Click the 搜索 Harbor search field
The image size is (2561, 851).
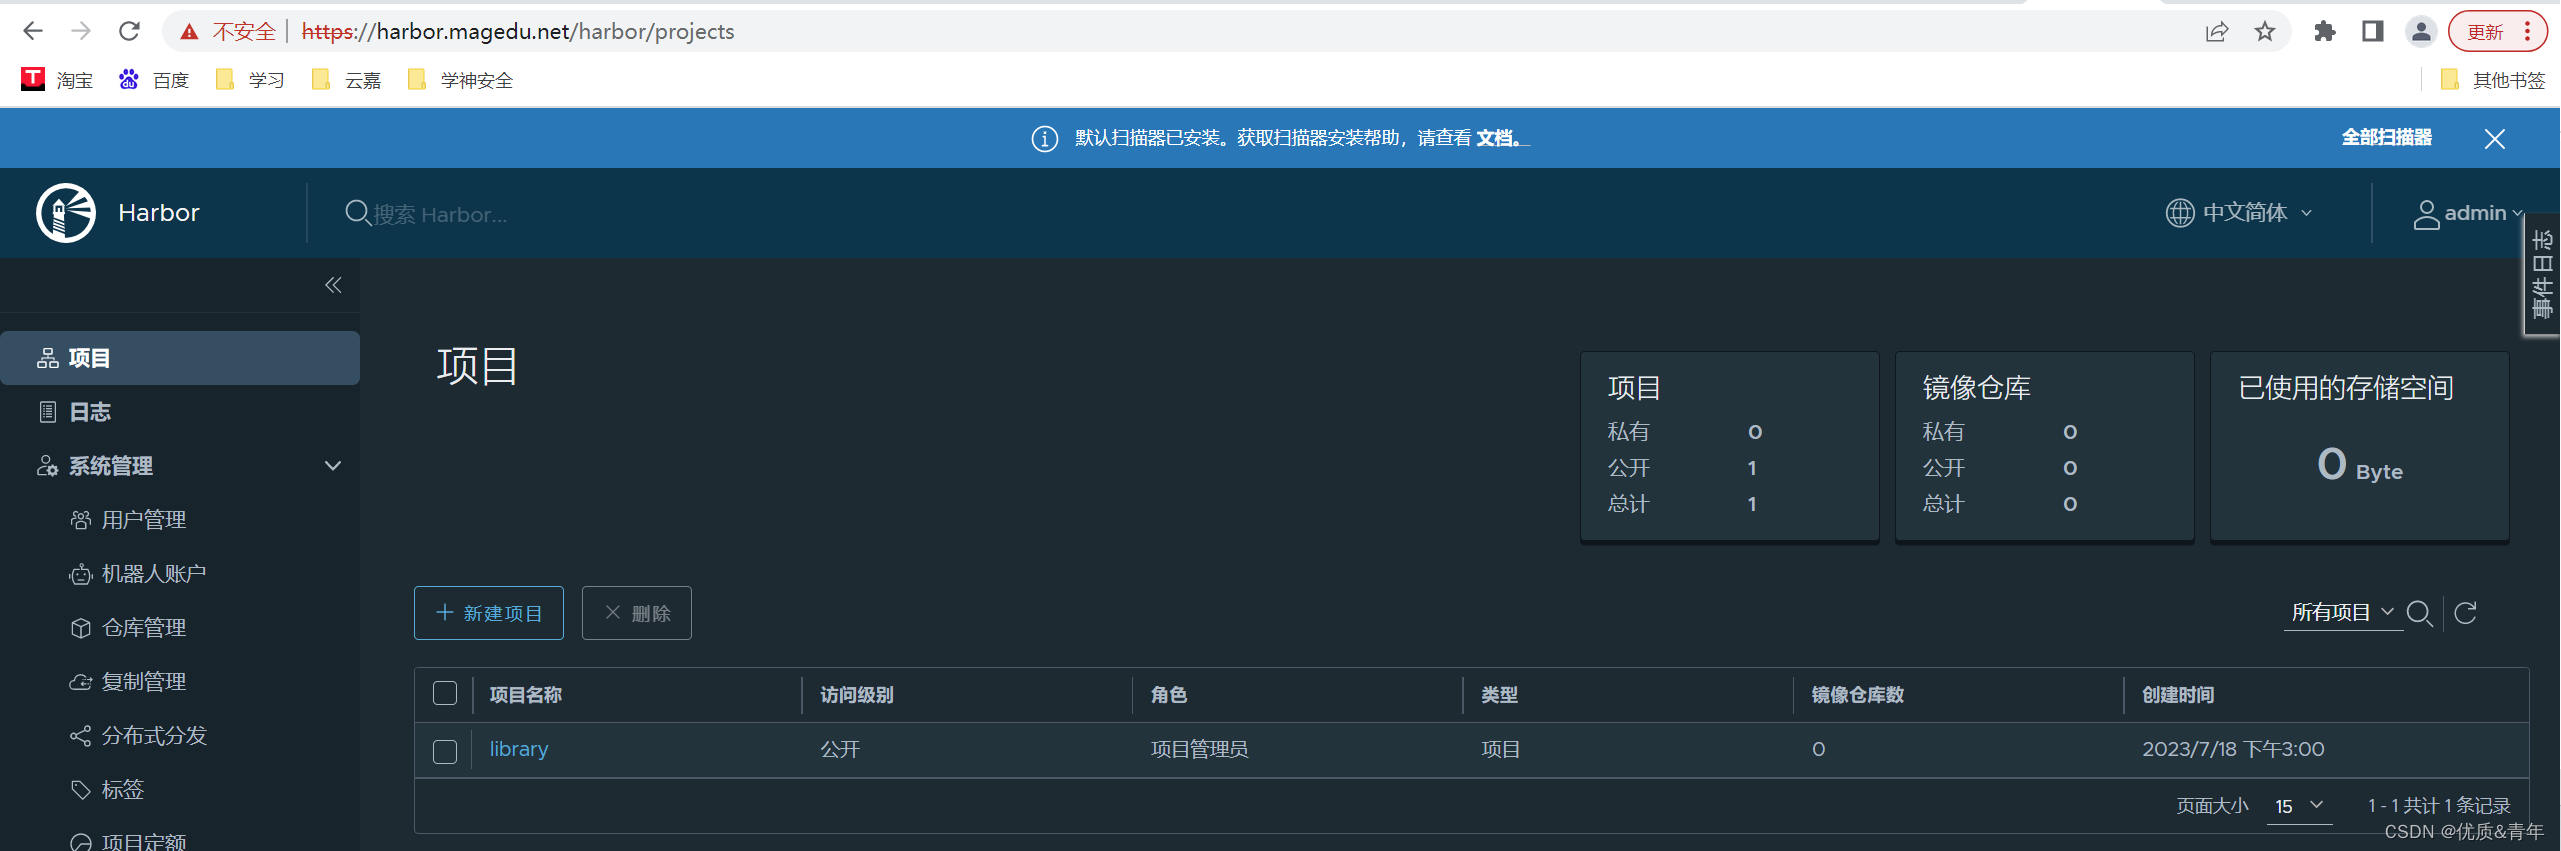pos(440,214)
